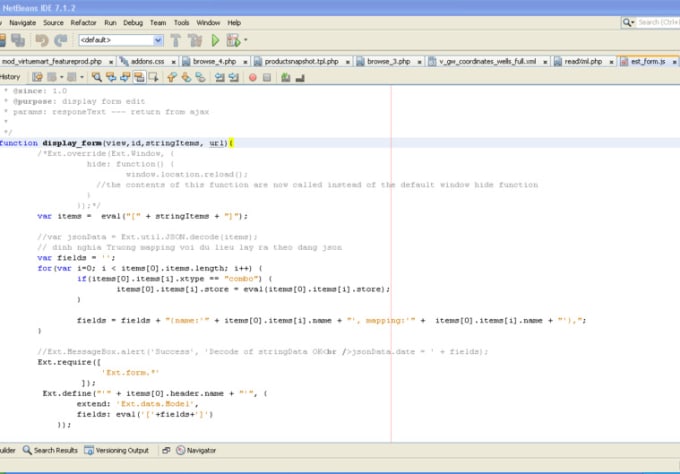Switch to addons.css tab
The width and height of the screenshot is (680, 474).
coord(147,62)
